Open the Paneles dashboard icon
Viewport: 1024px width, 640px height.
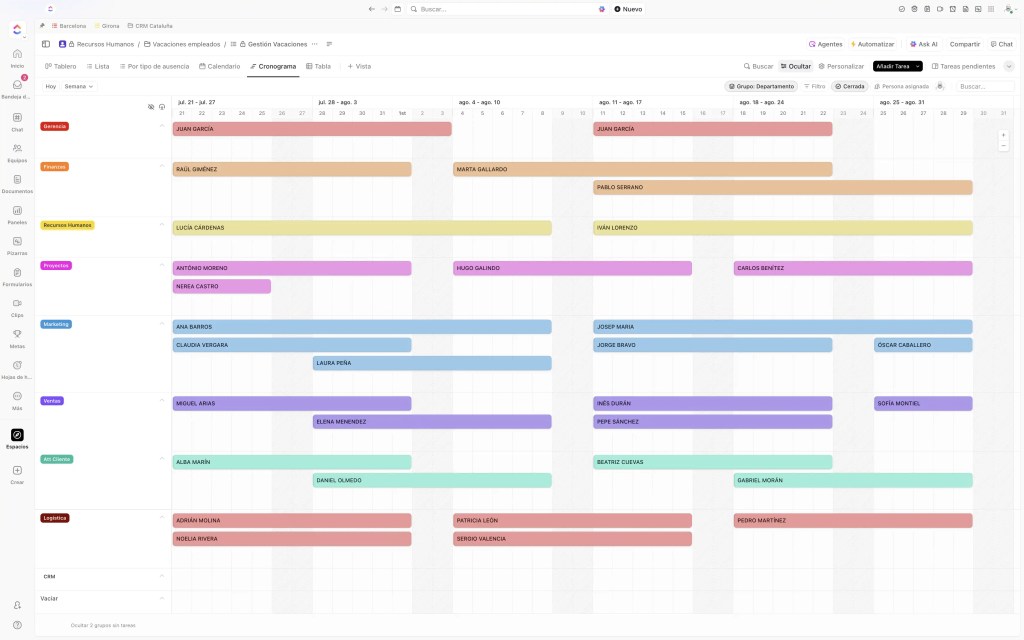(17, 211)
